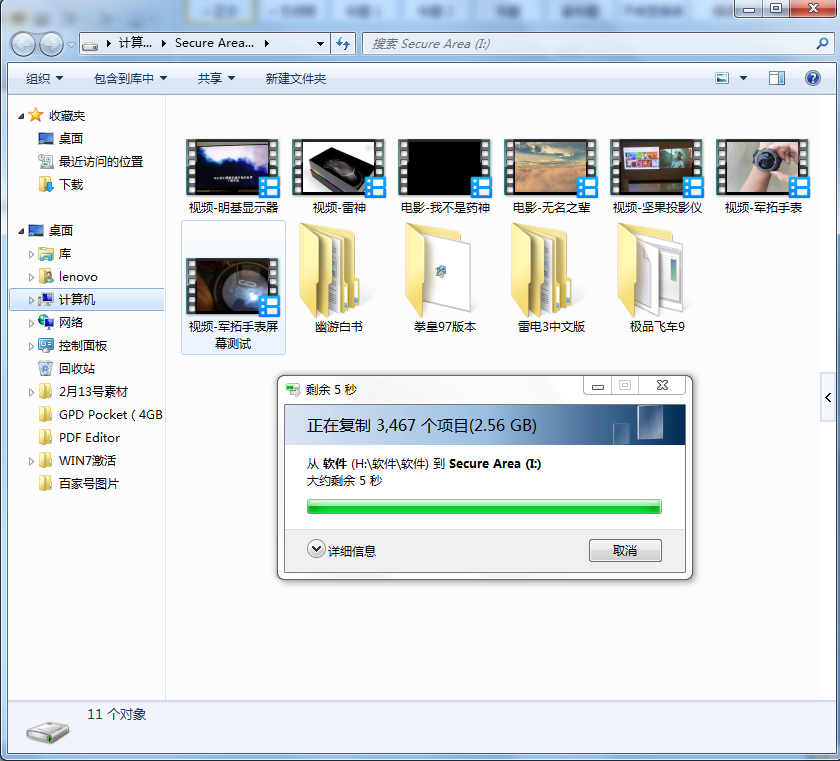Open the 共享 menu

(x=216, y=79)
